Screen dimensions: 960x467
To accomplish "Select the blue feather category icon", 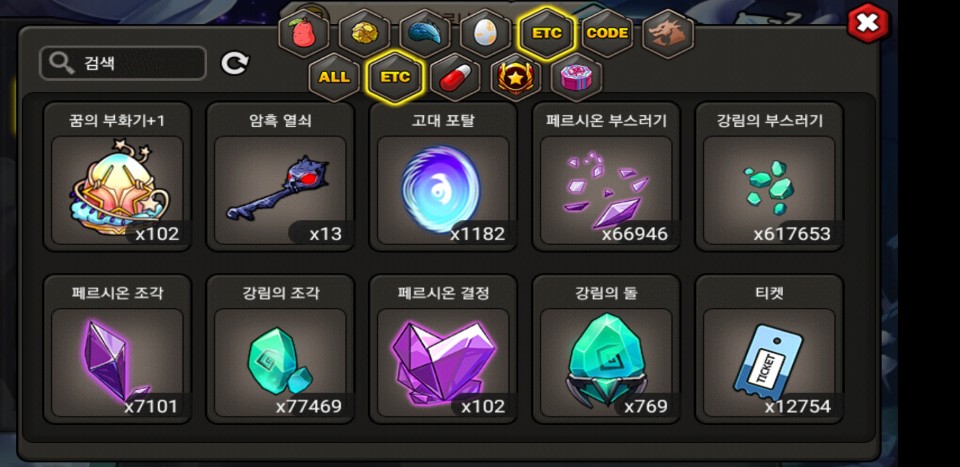I will click(x=425, y=34).
